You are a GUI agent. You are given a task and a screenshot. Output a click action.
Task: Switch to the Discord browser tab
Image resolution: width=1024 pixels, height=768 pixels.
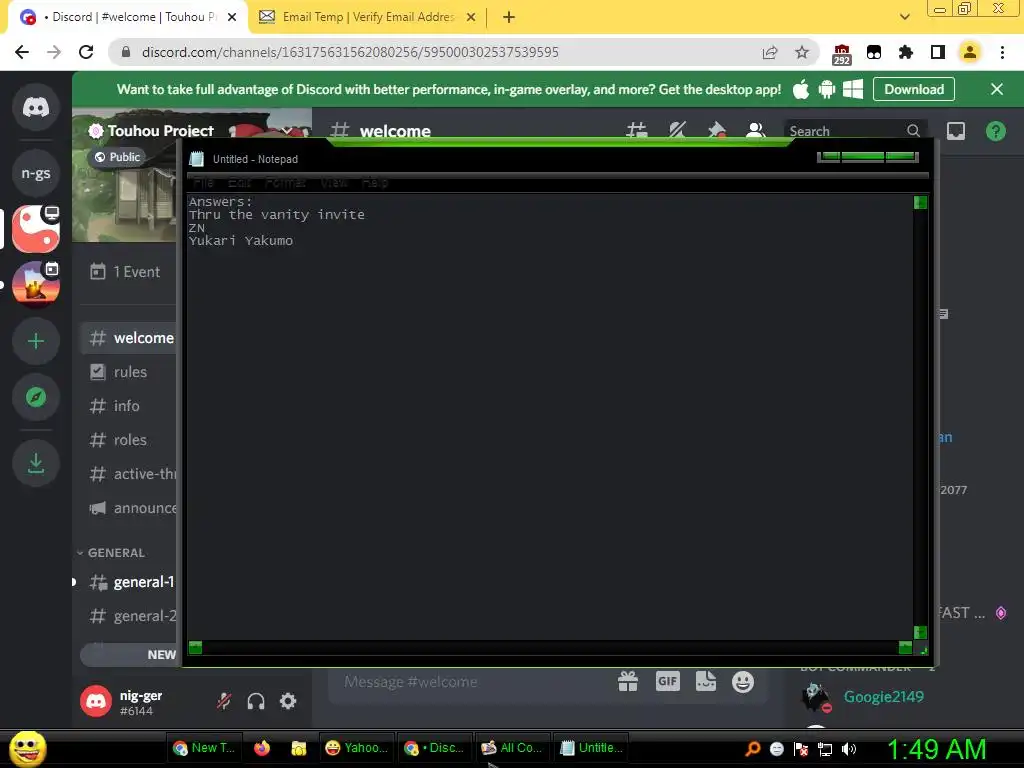[127, 17]
